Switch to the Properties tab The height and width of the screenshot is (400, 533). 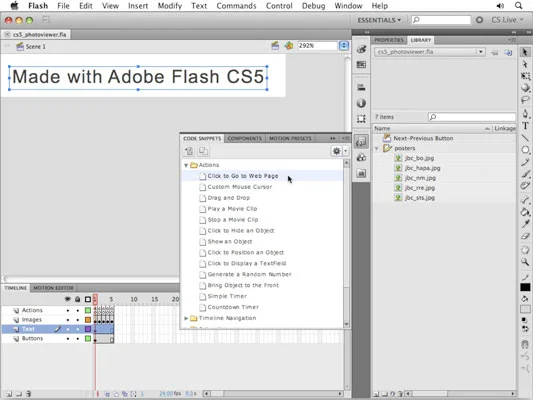point(389,40)
